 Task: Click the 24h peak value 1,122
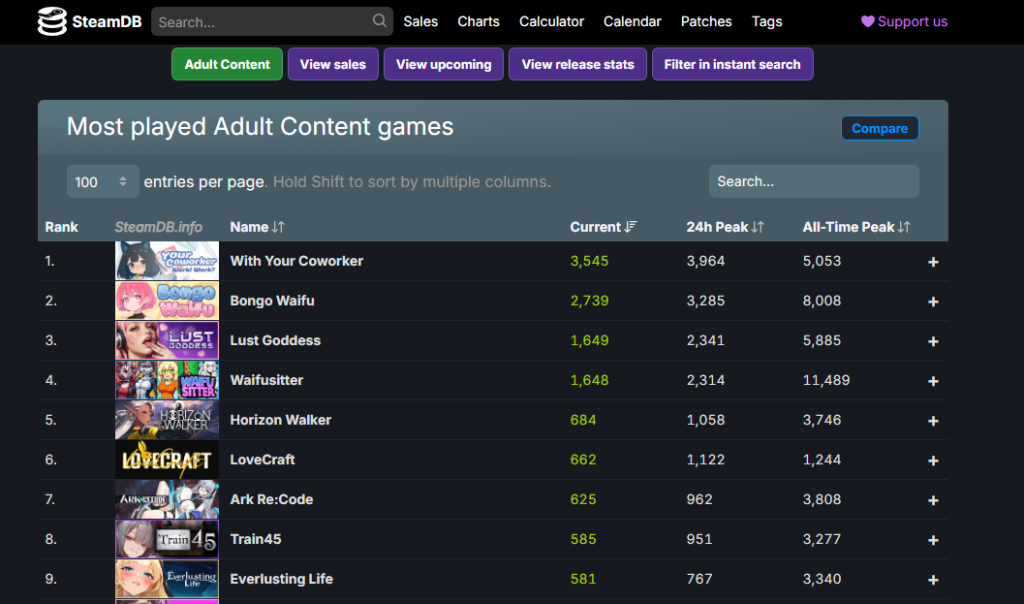click(x=705, y=460)
